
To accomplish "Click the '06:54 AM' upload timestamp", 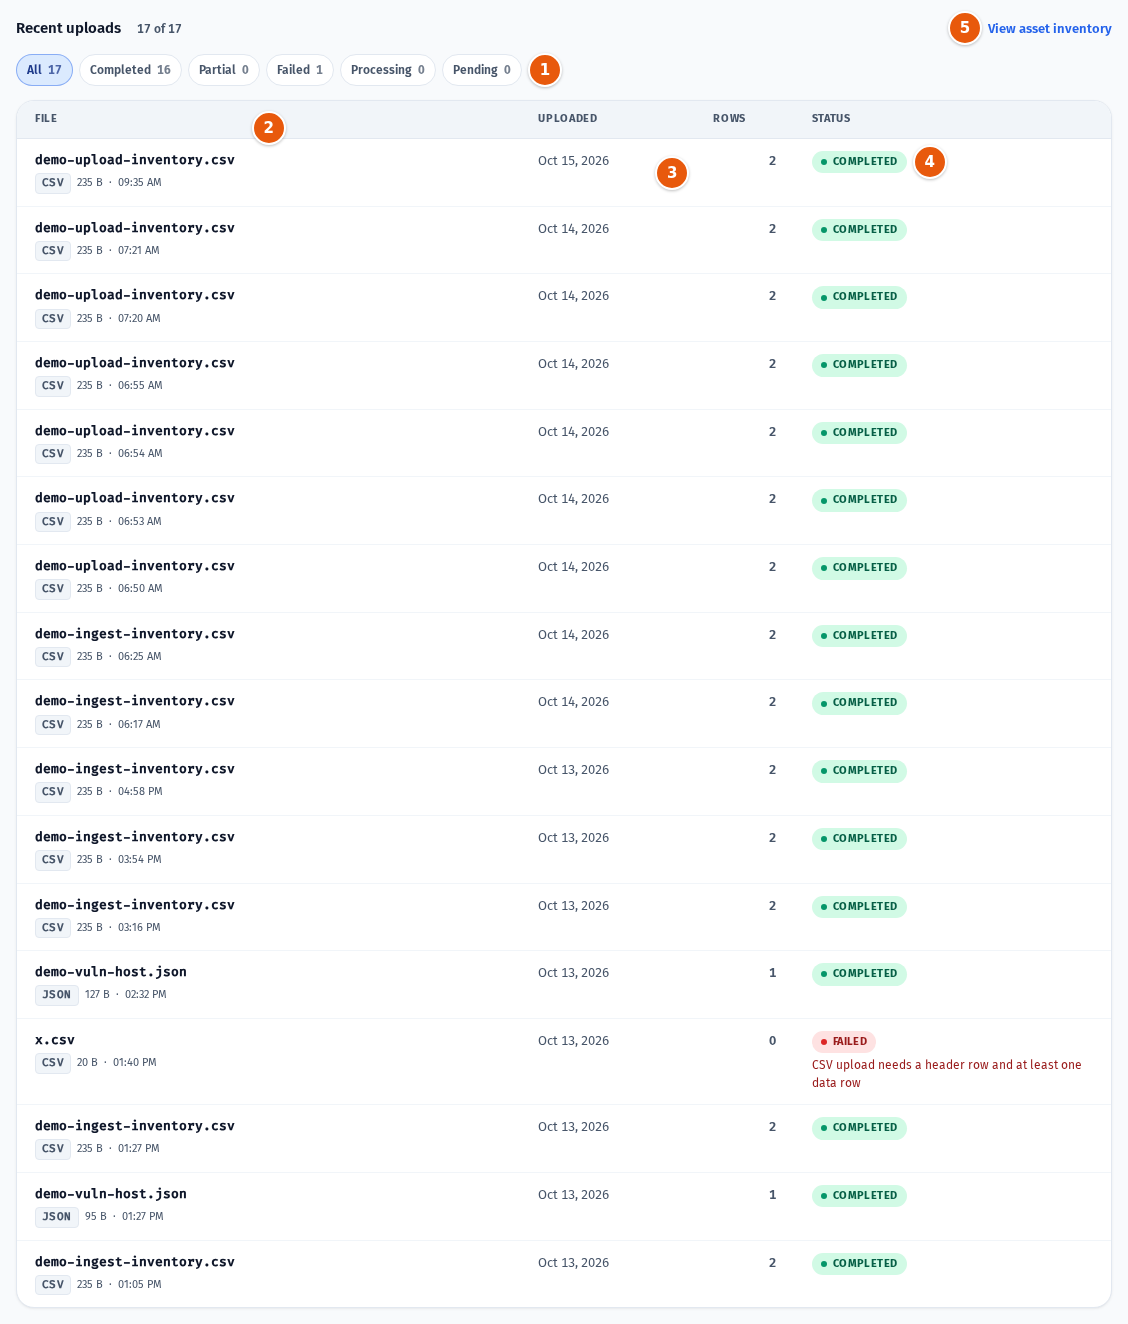I will click(140, 454).
